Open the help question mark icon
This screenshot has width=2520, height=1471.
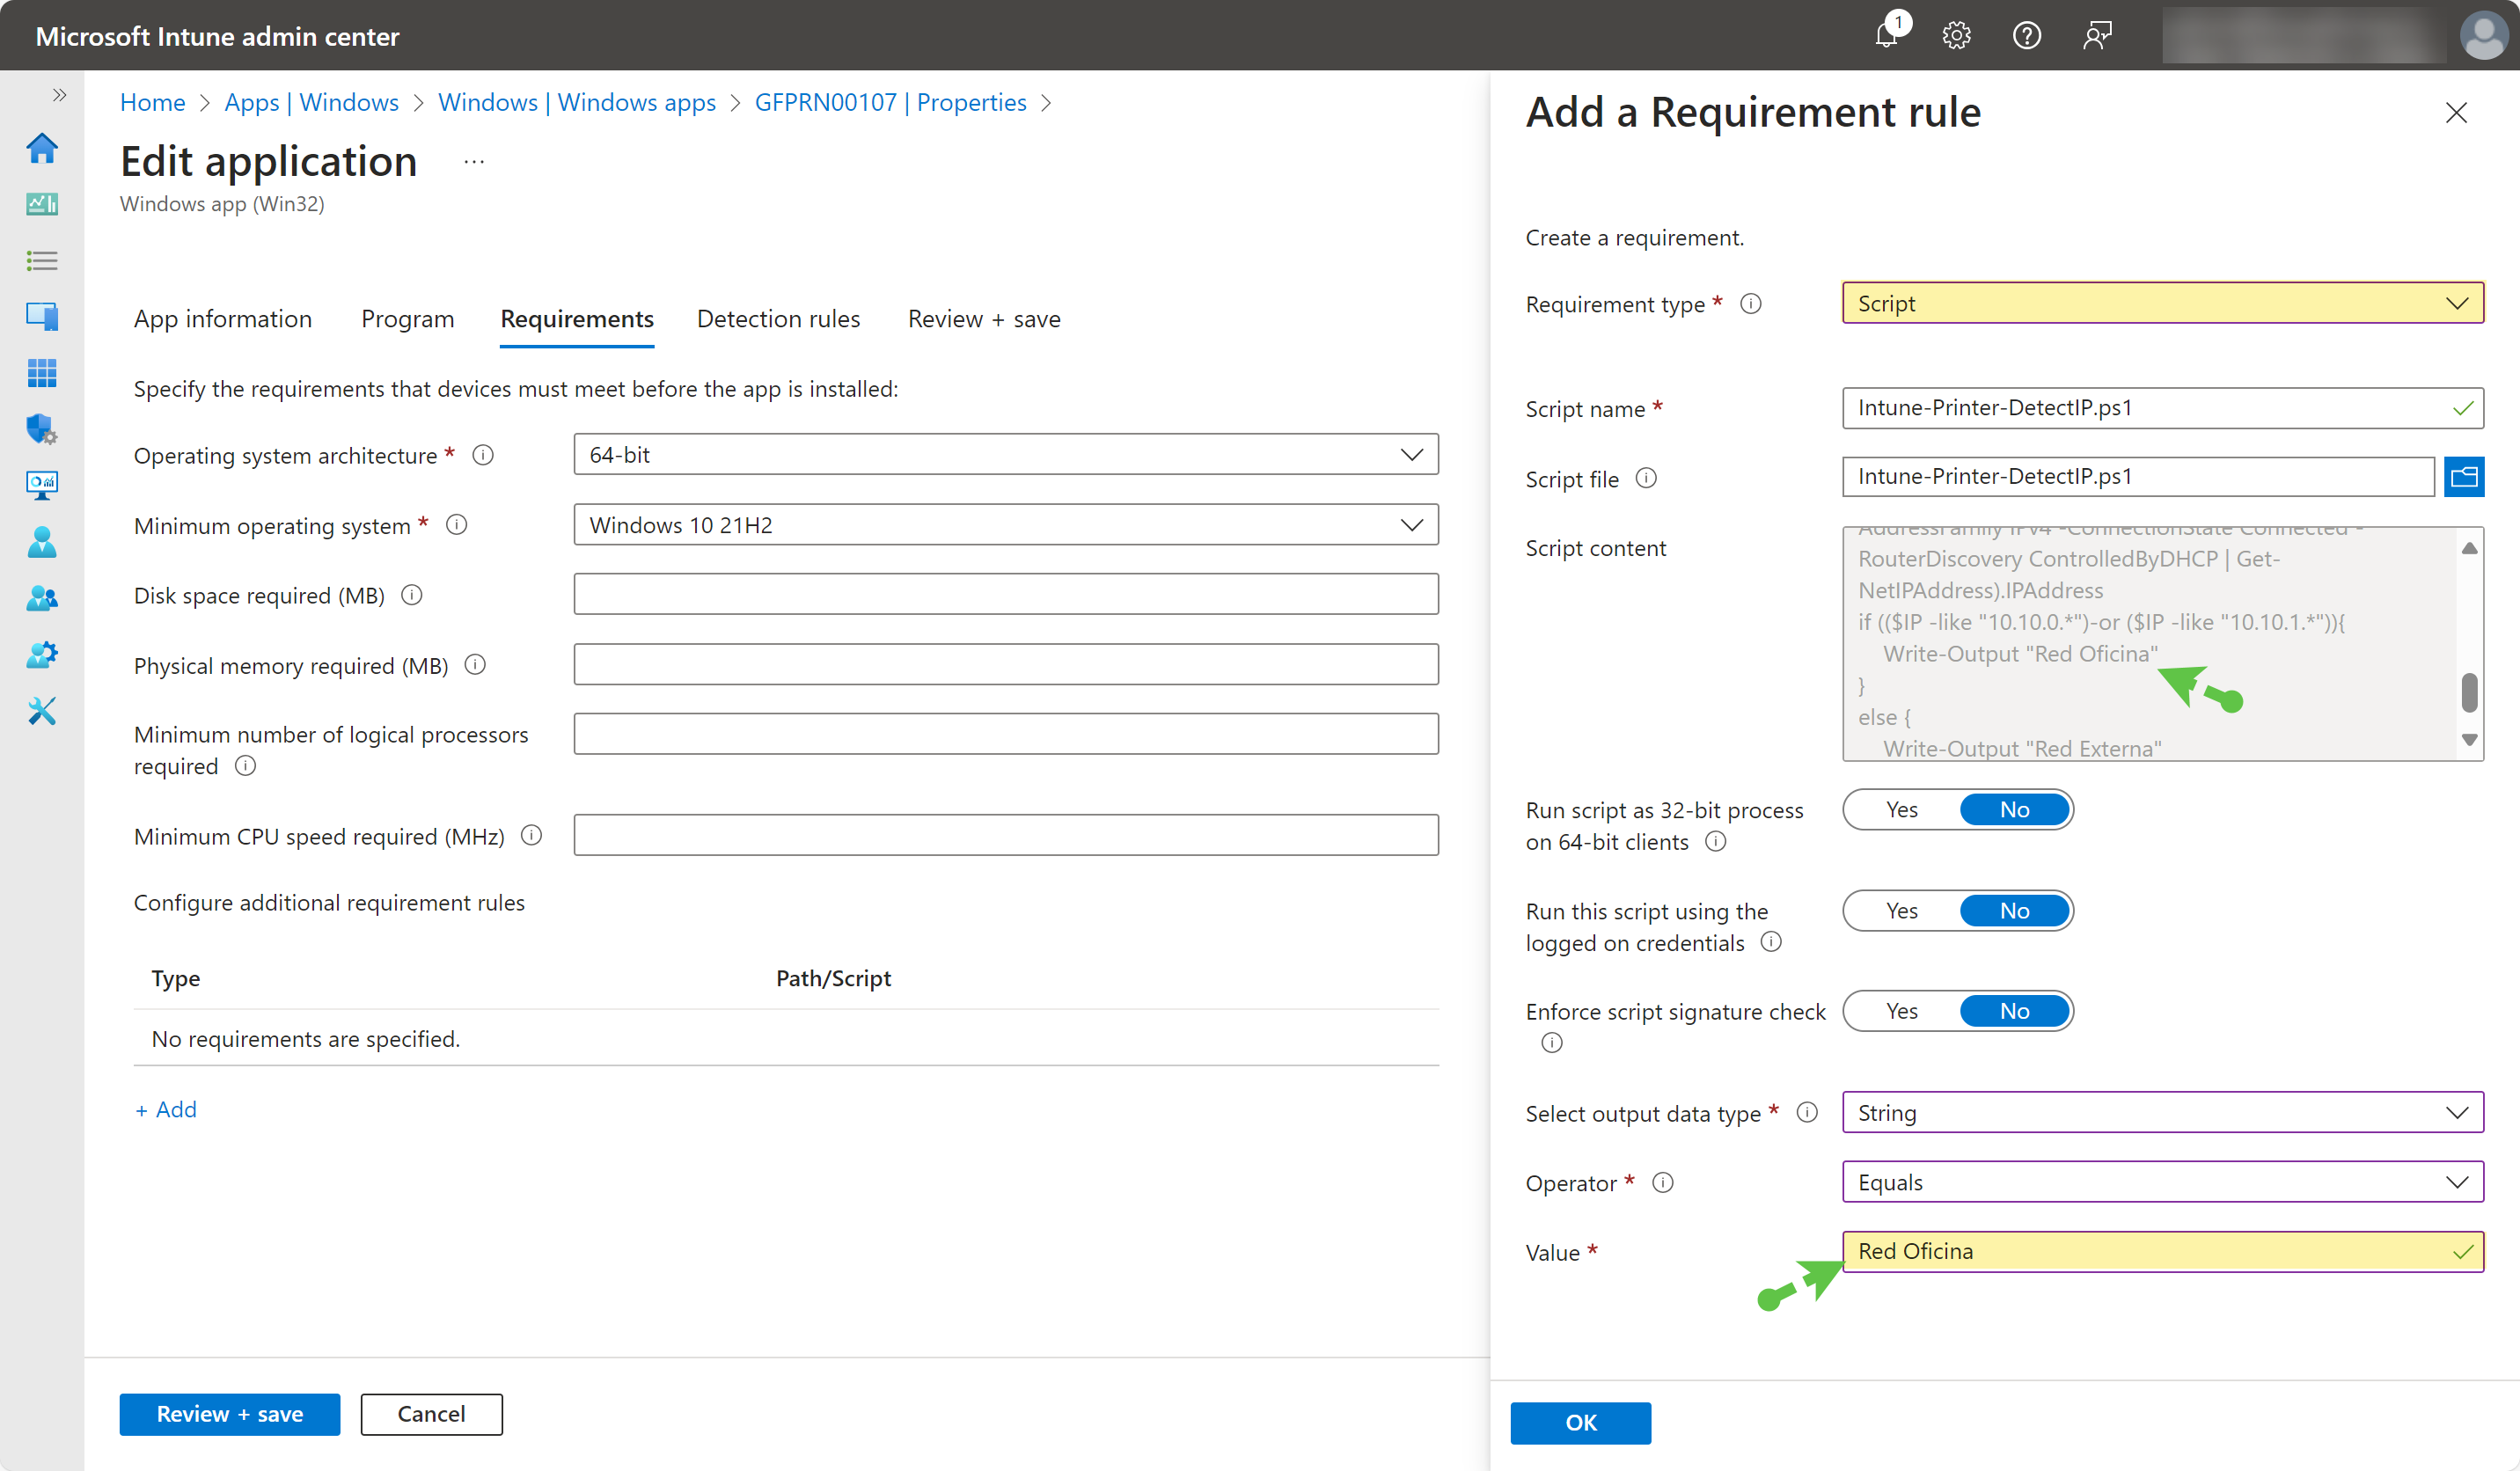(2026, 36)
